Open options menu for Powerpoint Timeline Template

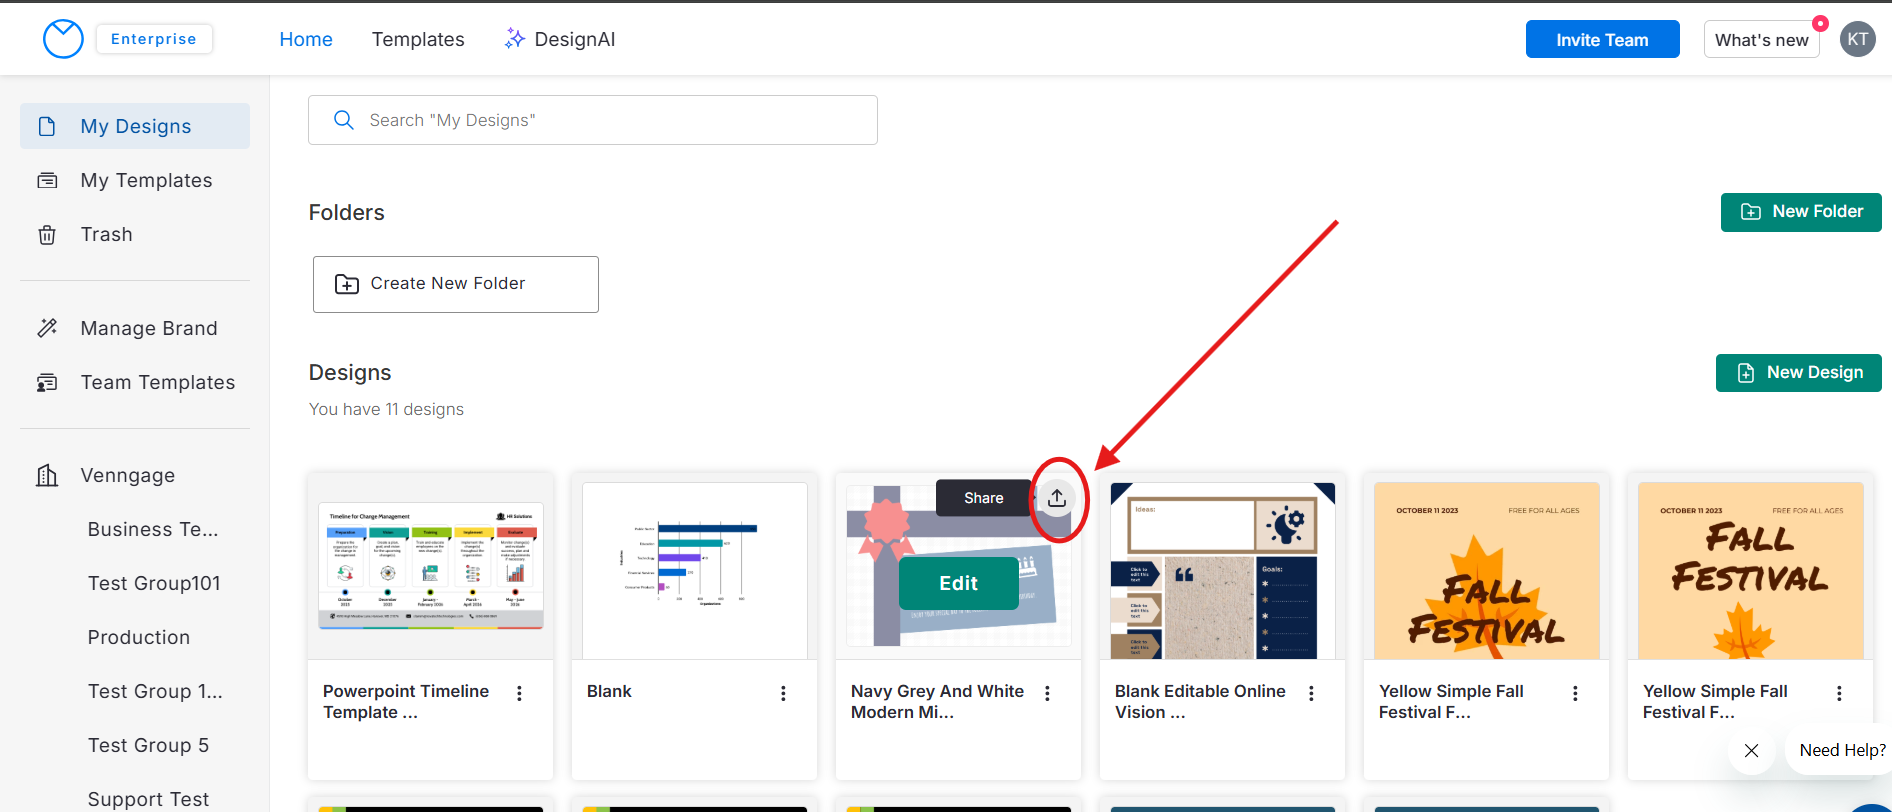click(x=519, y=693)
